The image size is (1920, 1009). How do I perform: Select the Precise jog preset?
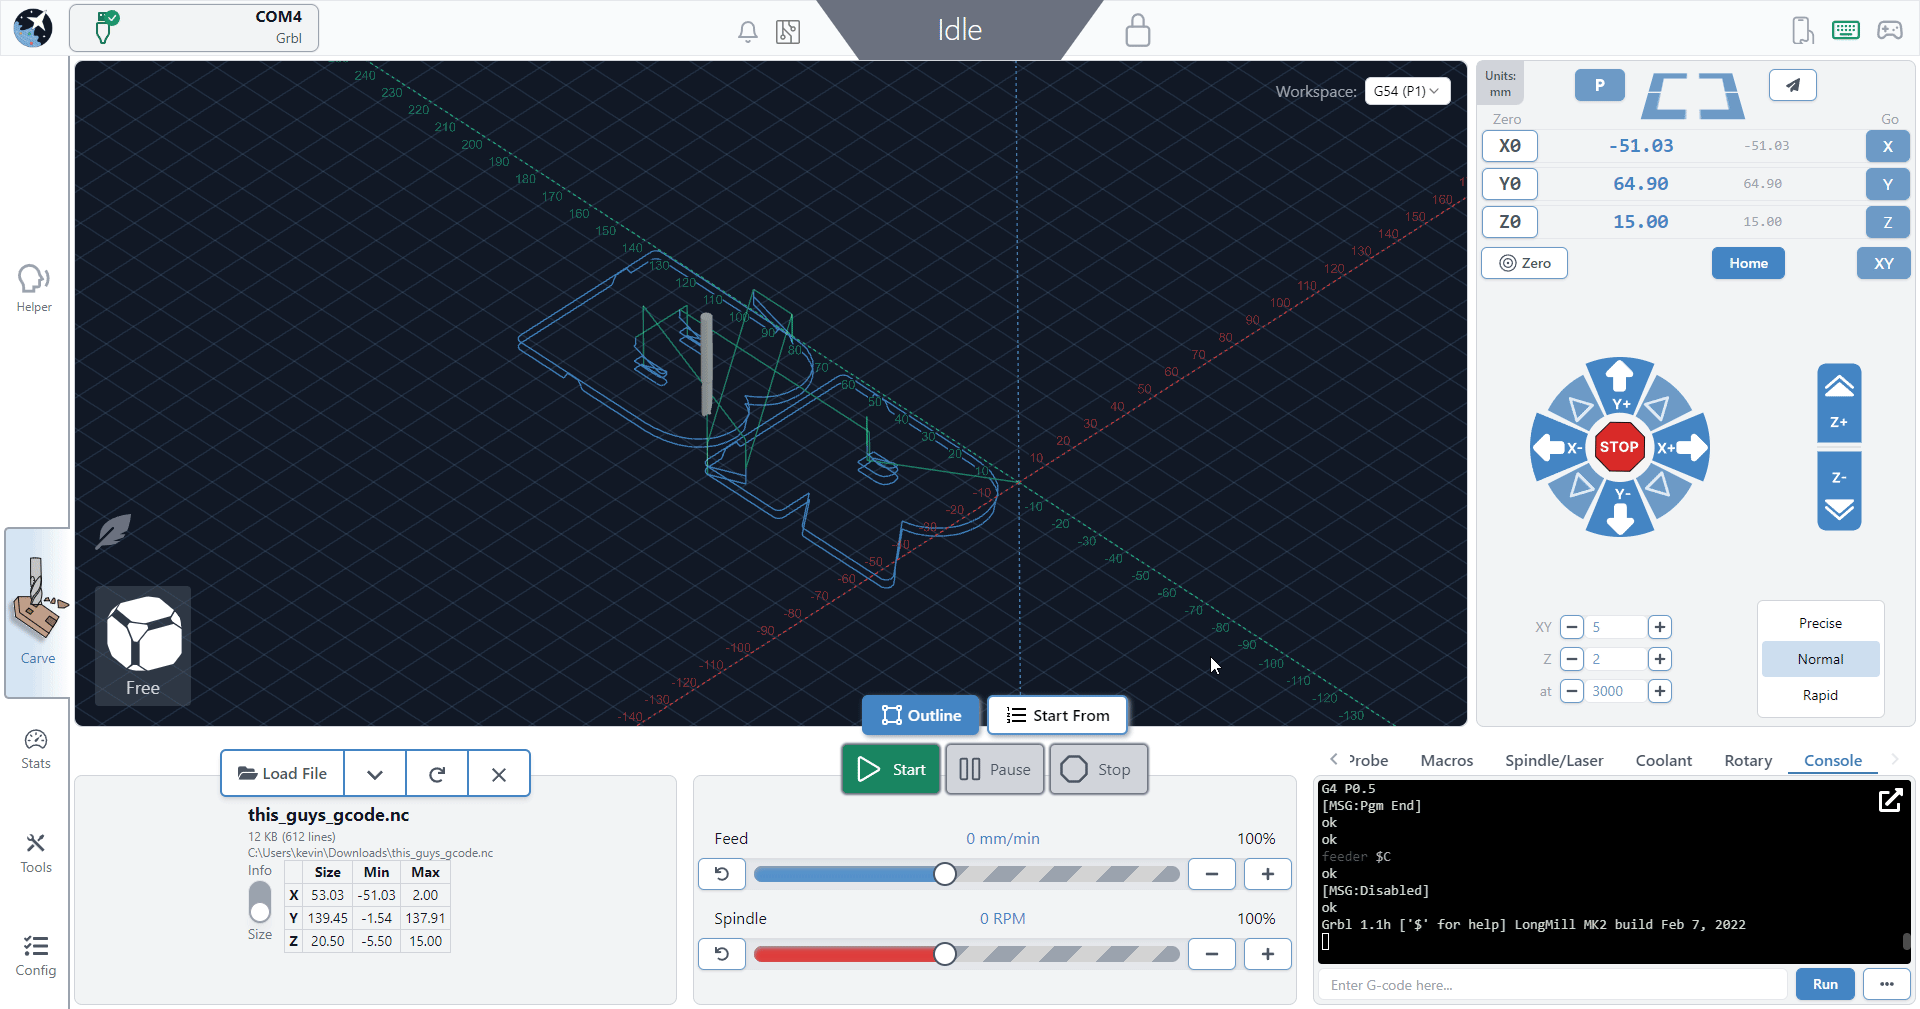click(x=1819, y=623)
